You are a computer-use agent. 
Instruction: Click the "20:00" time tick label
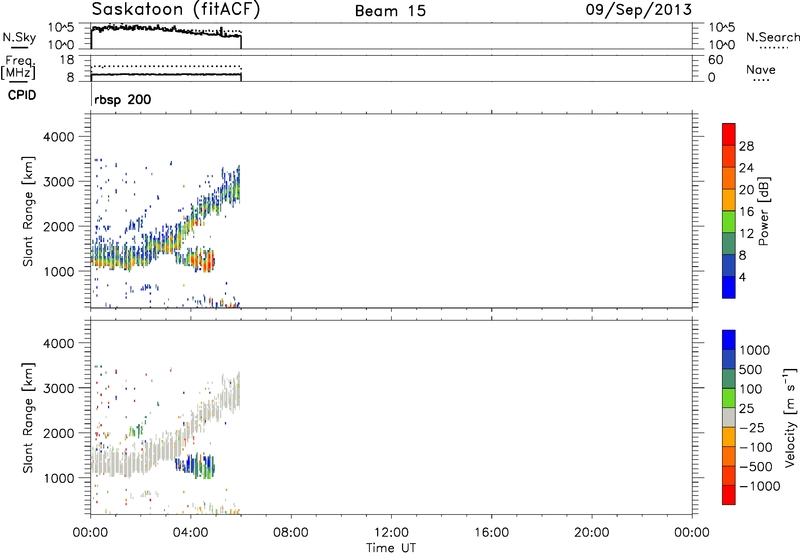click(x=592, y=533)
